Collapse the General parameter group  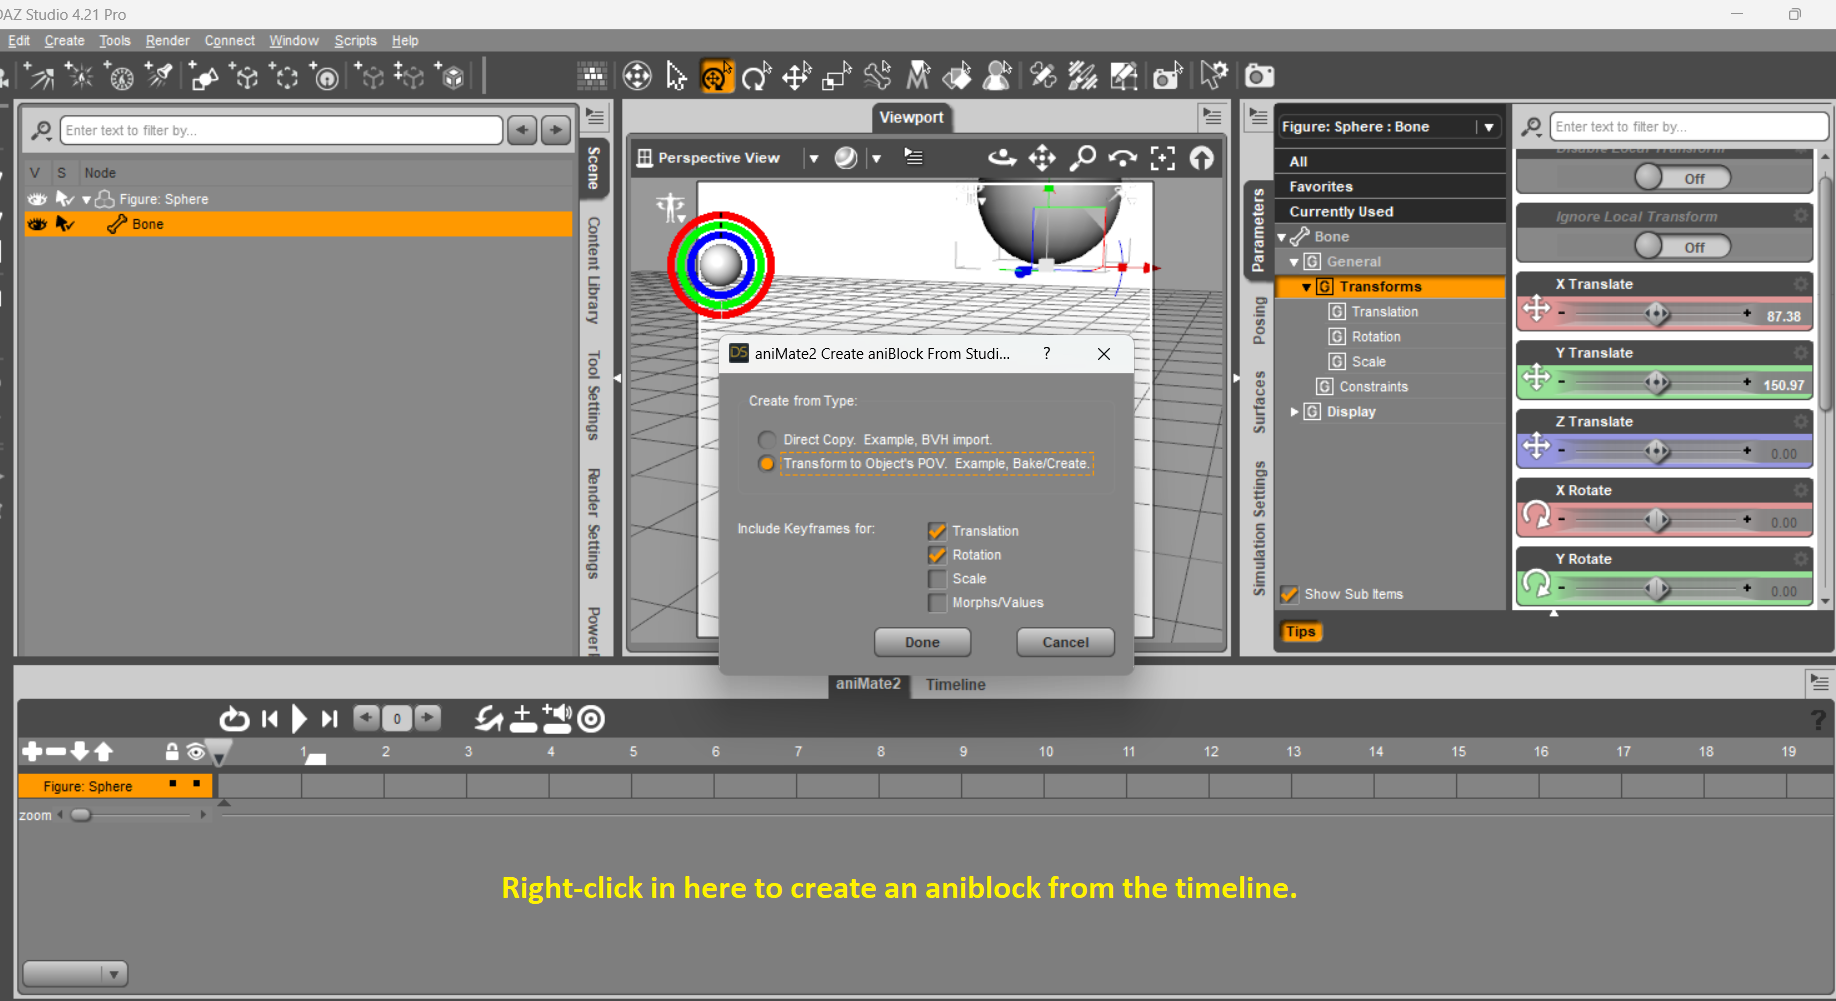click(x=1294, y=262)
